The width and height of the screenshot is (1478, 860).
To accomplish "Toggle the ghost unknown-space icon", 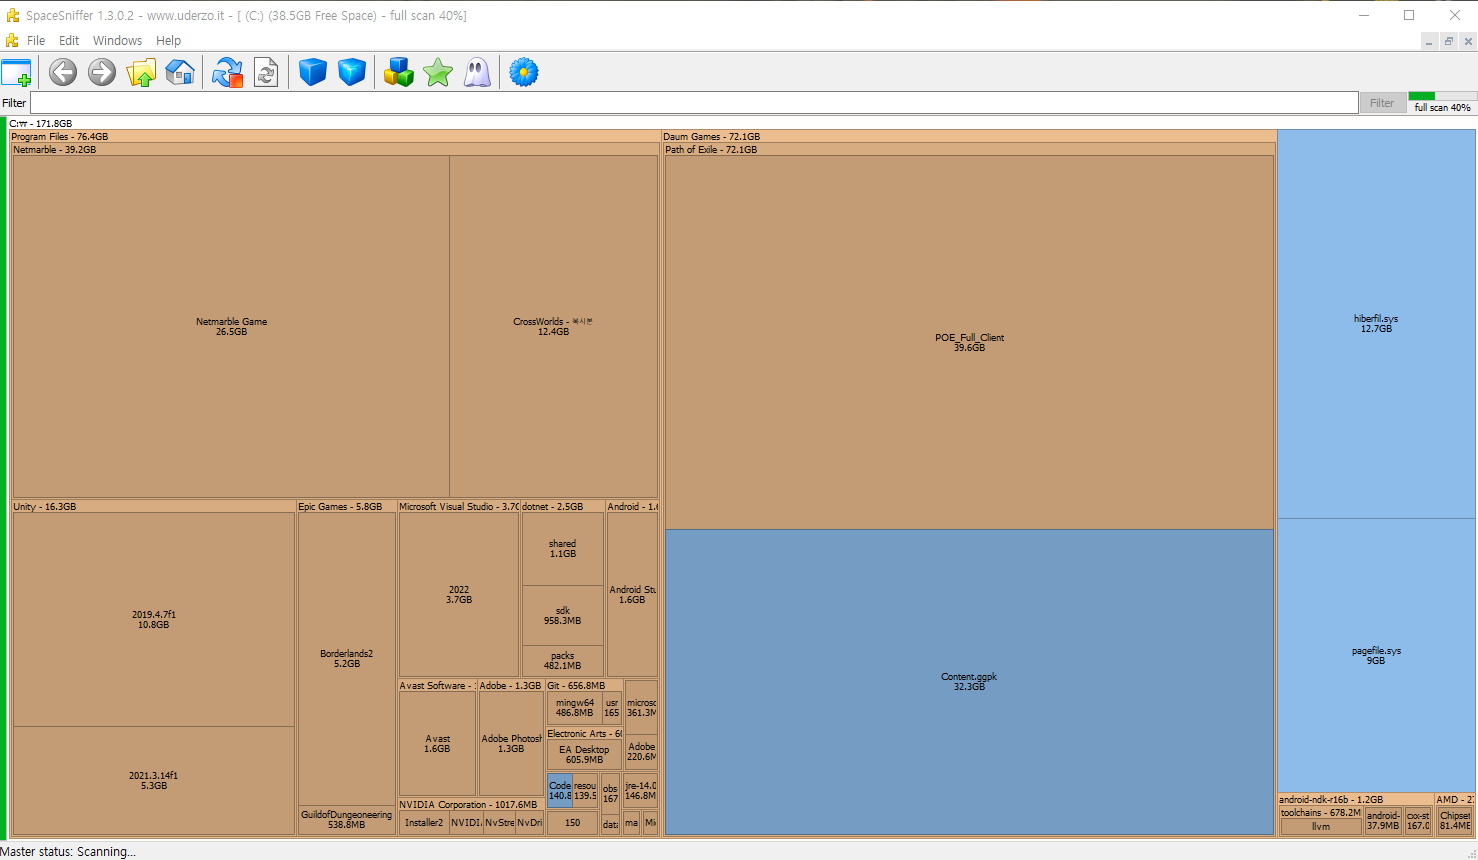I will tap(477, 72).
